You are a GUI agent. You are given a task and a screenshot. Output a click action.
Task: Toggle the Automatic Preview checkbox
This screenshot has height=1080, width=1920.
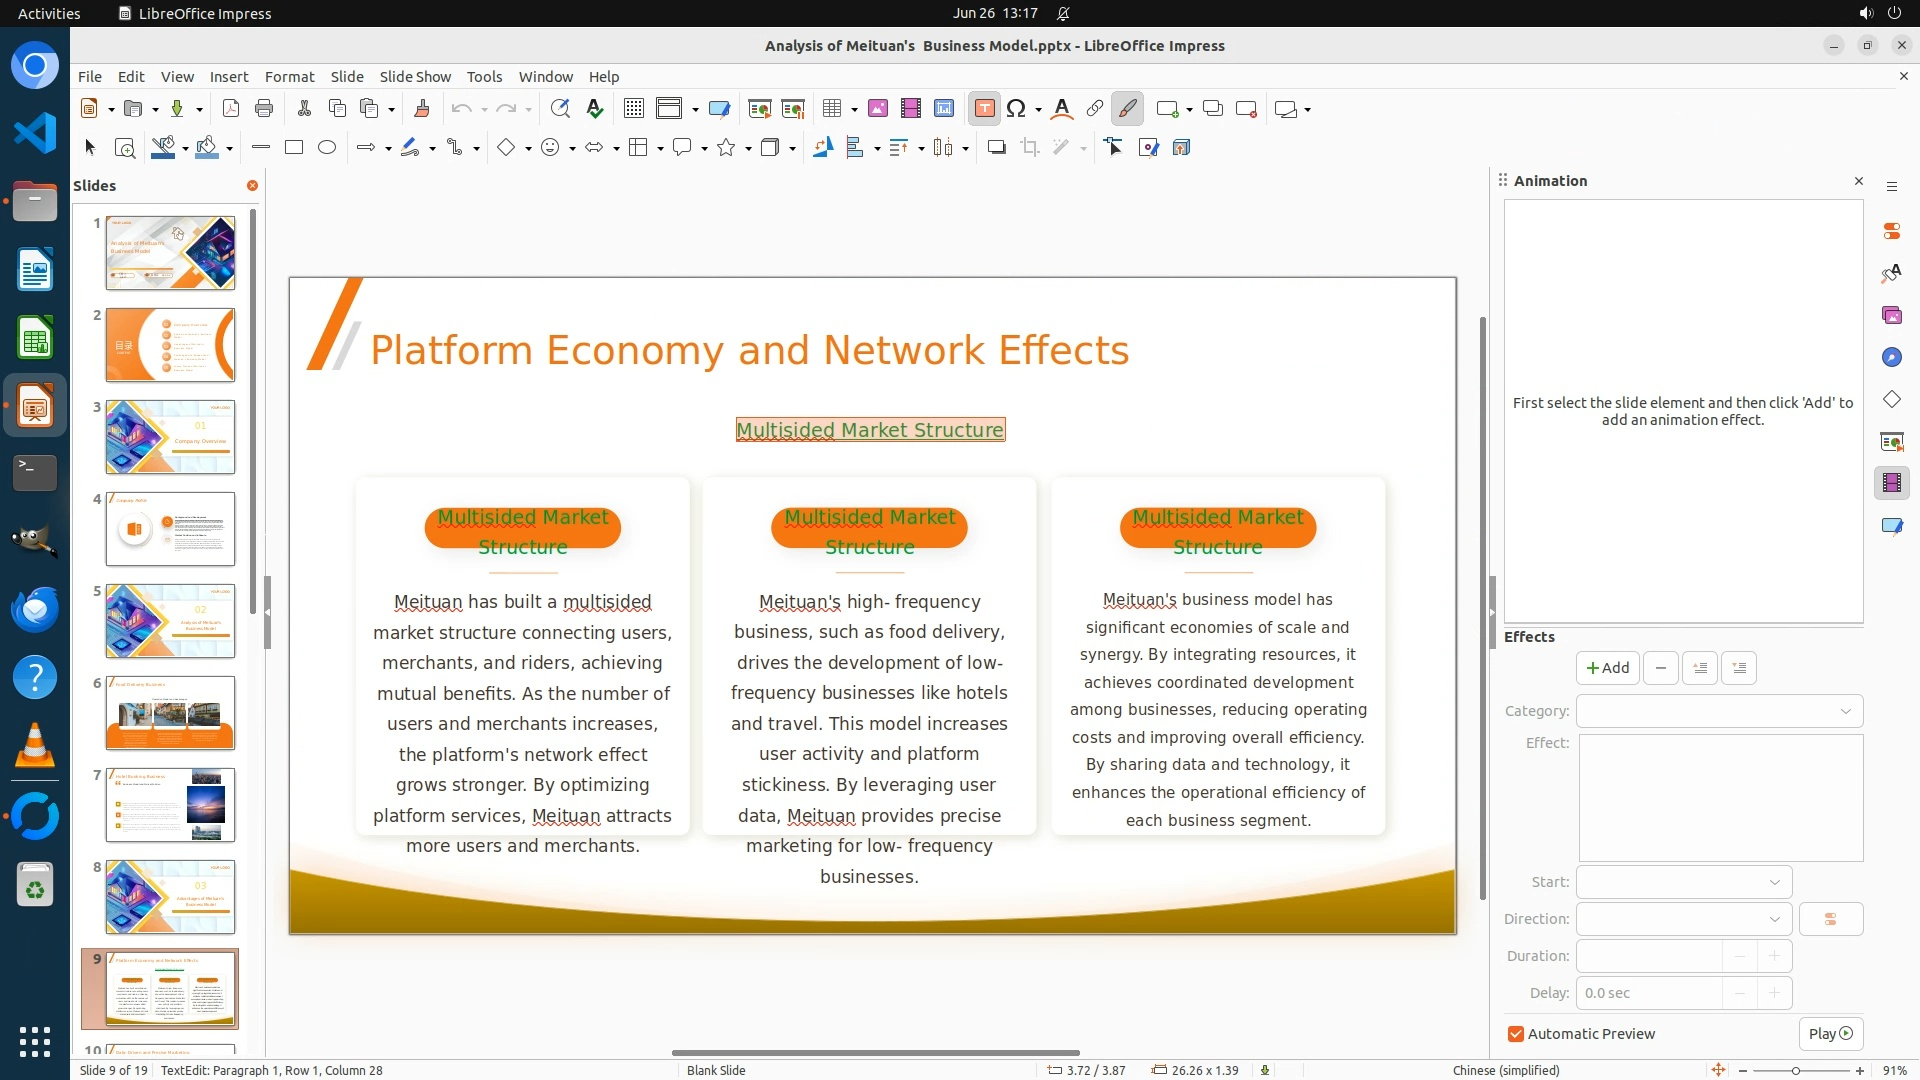(x=1516, y=1034)
